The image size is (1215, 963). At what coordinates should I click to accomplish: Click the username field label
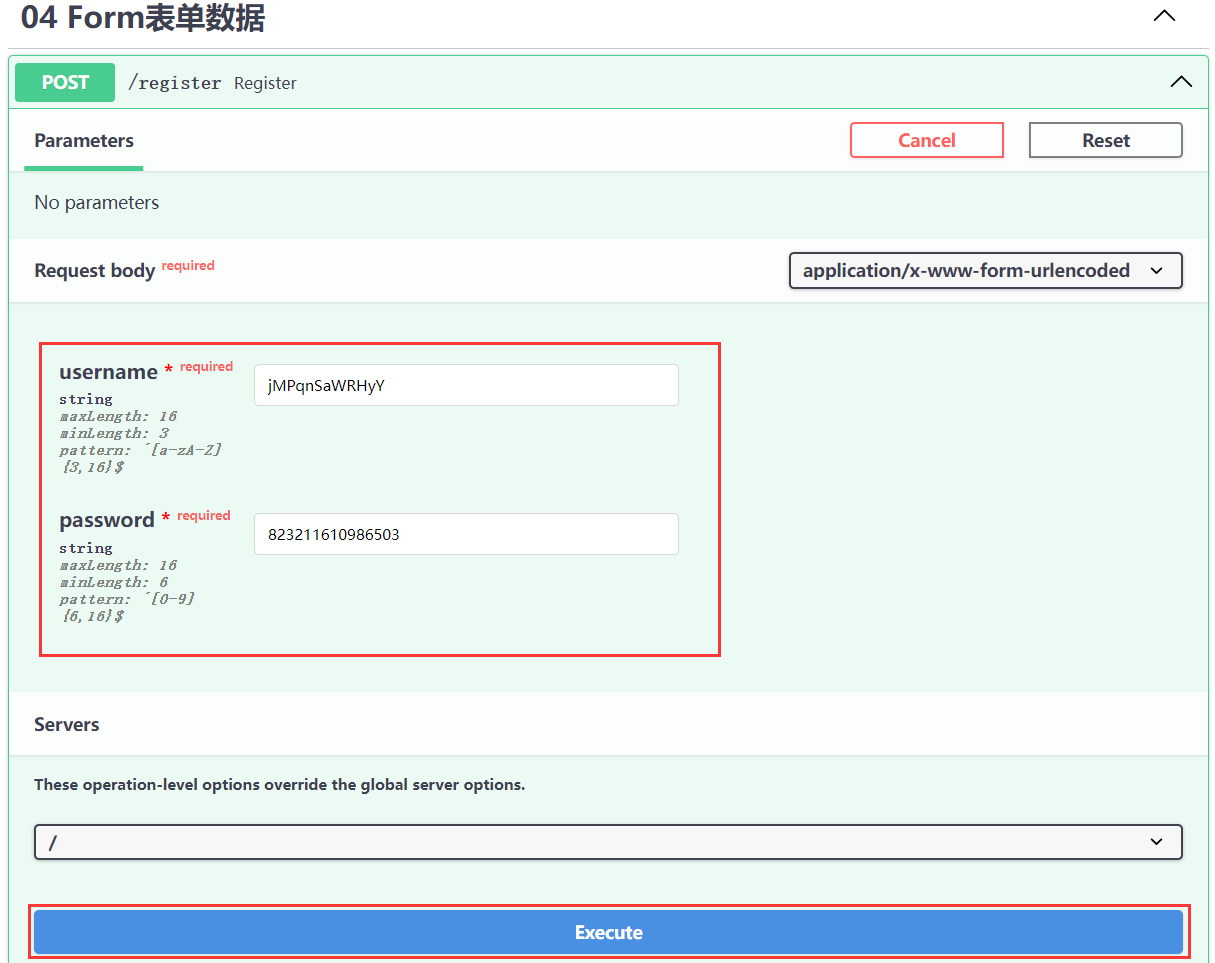[x=108, y=372]
